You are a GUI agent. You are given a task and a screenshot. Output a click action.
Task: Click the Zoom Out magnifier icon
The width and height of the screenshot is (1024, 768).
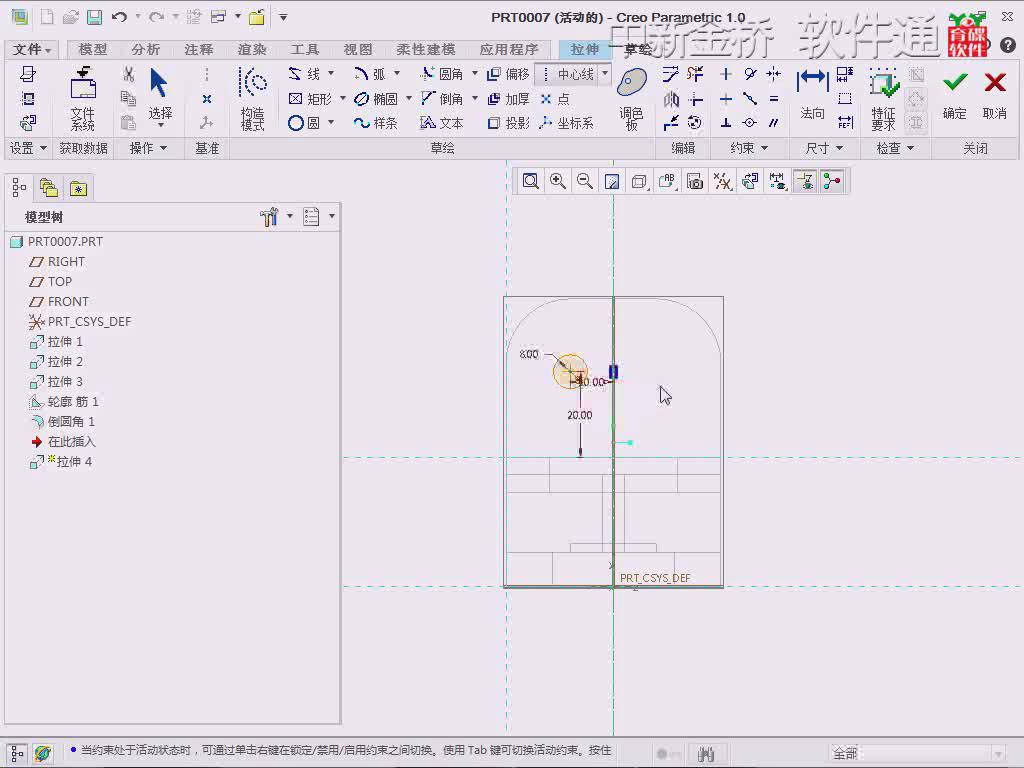585,181
